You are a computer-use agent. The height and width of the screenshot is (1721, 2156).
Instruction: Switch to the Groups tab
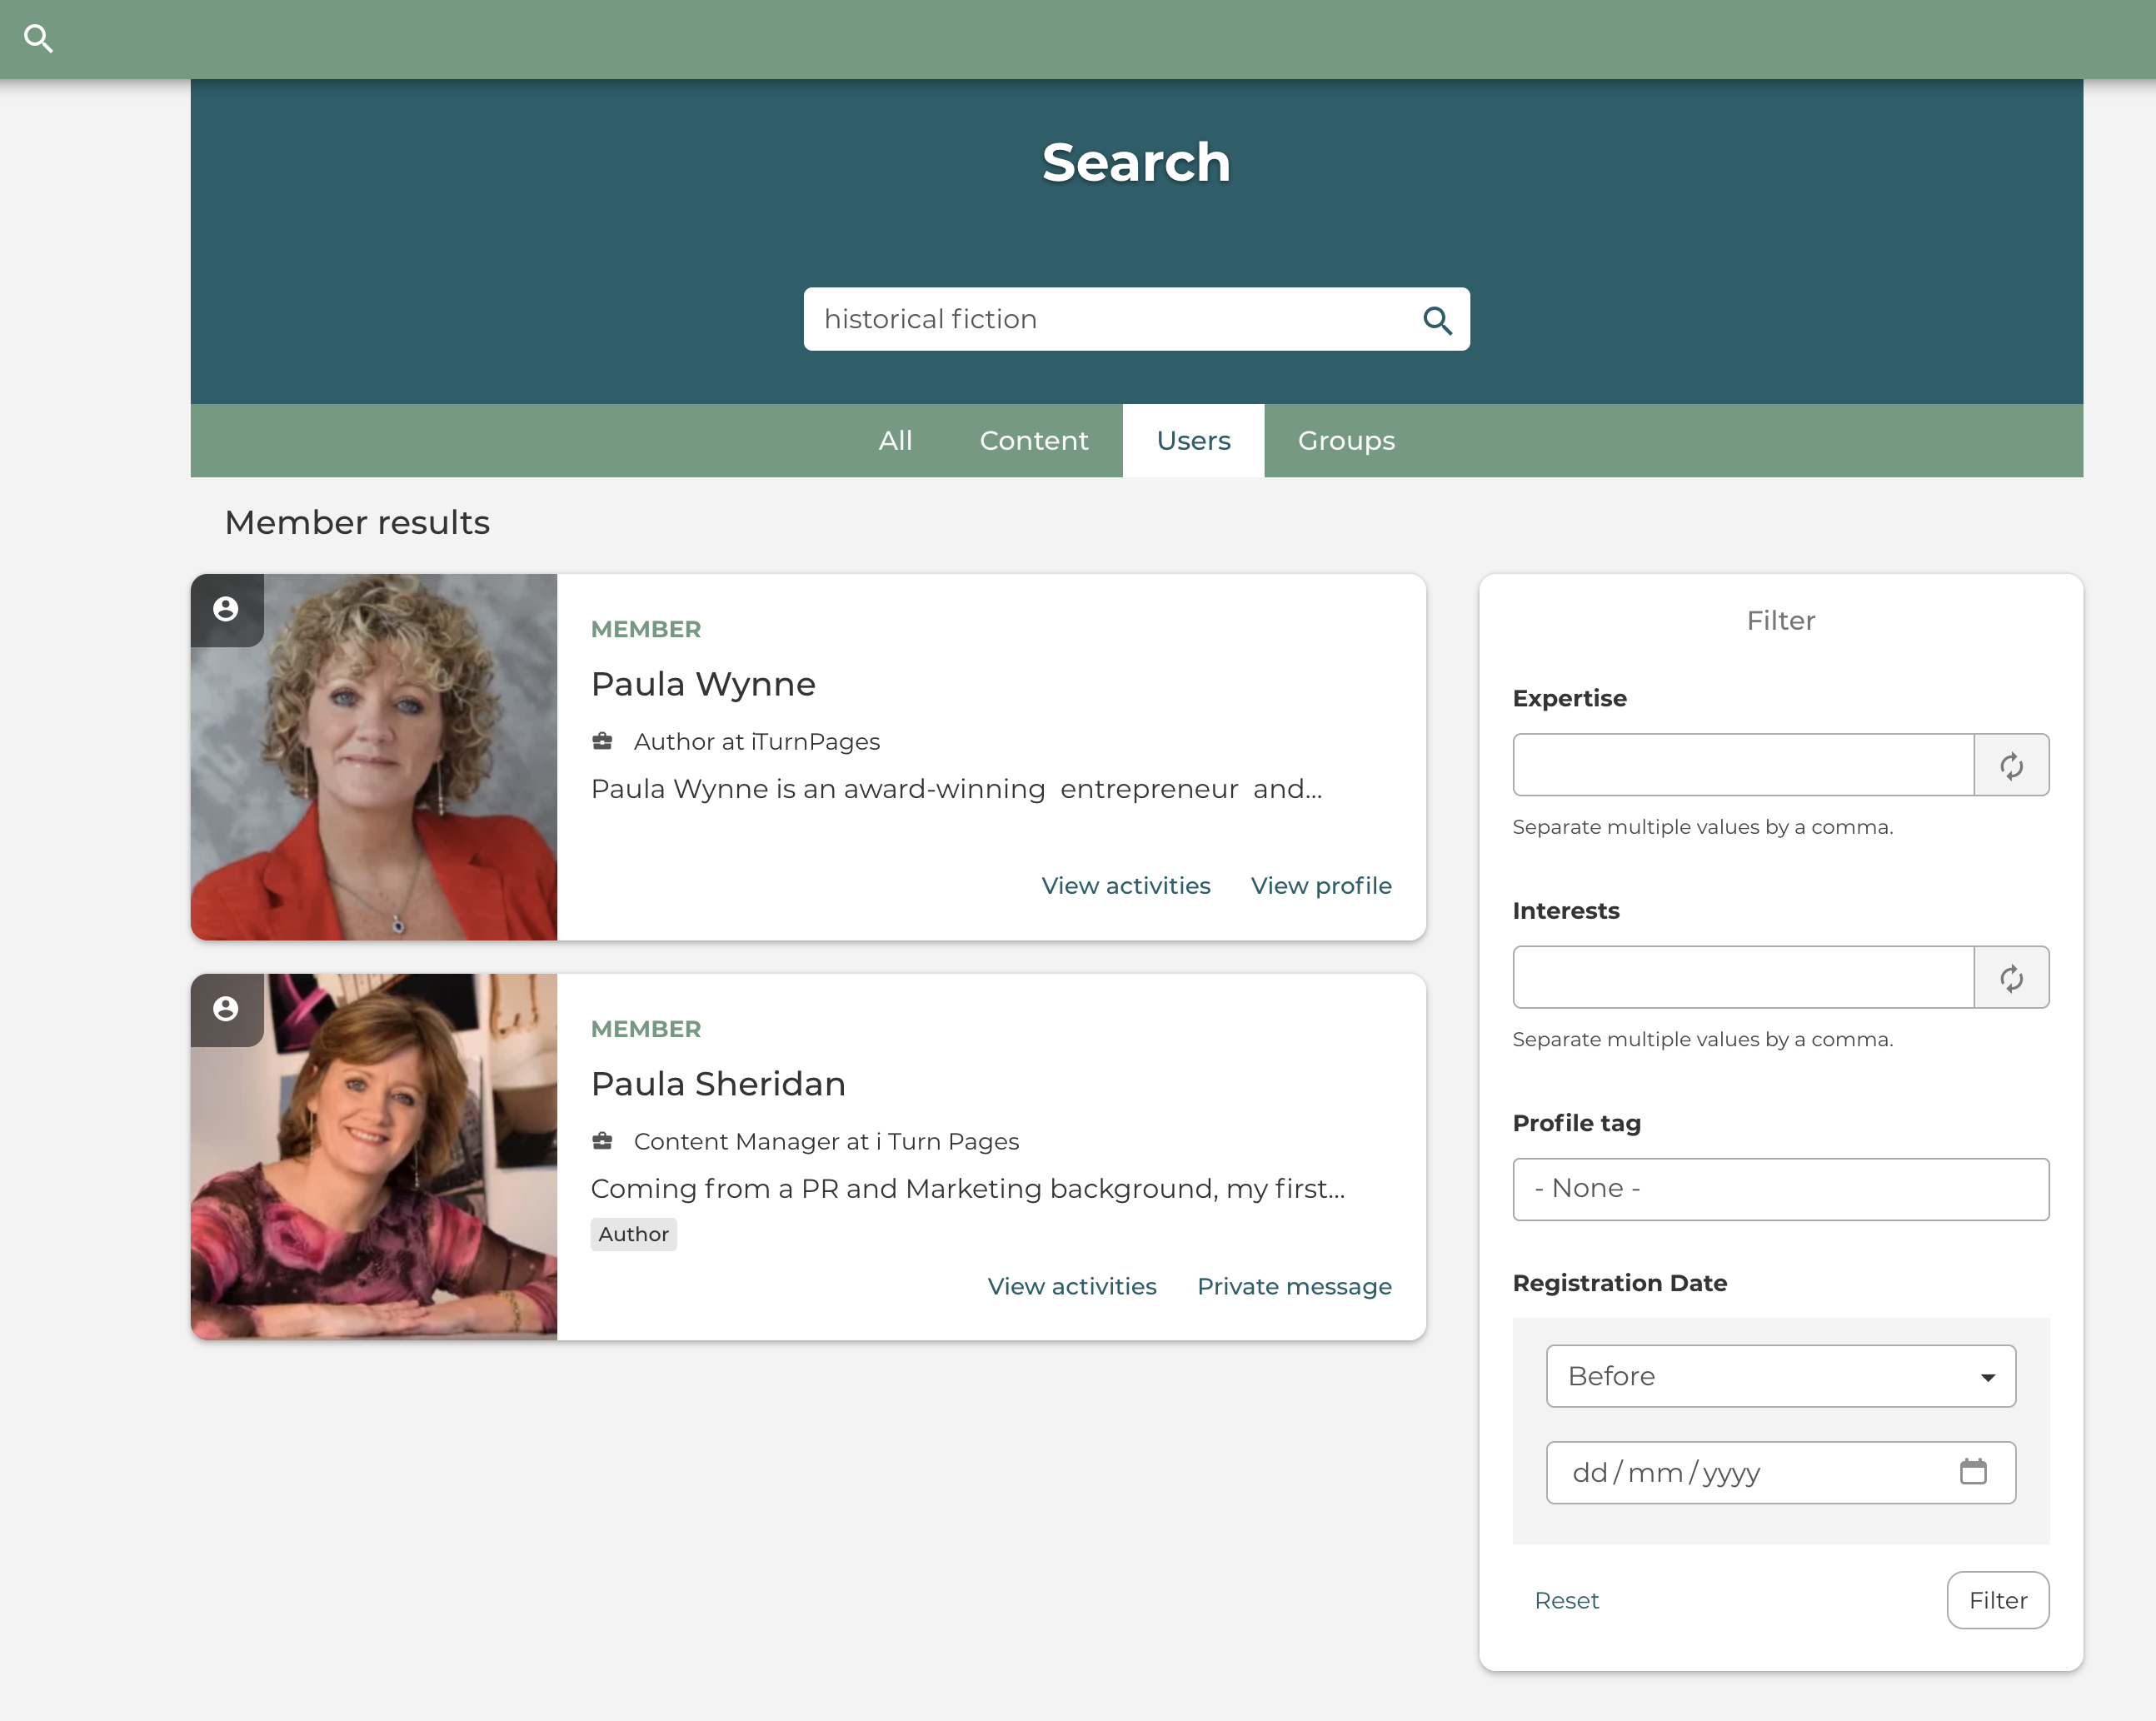point(1346,441)
